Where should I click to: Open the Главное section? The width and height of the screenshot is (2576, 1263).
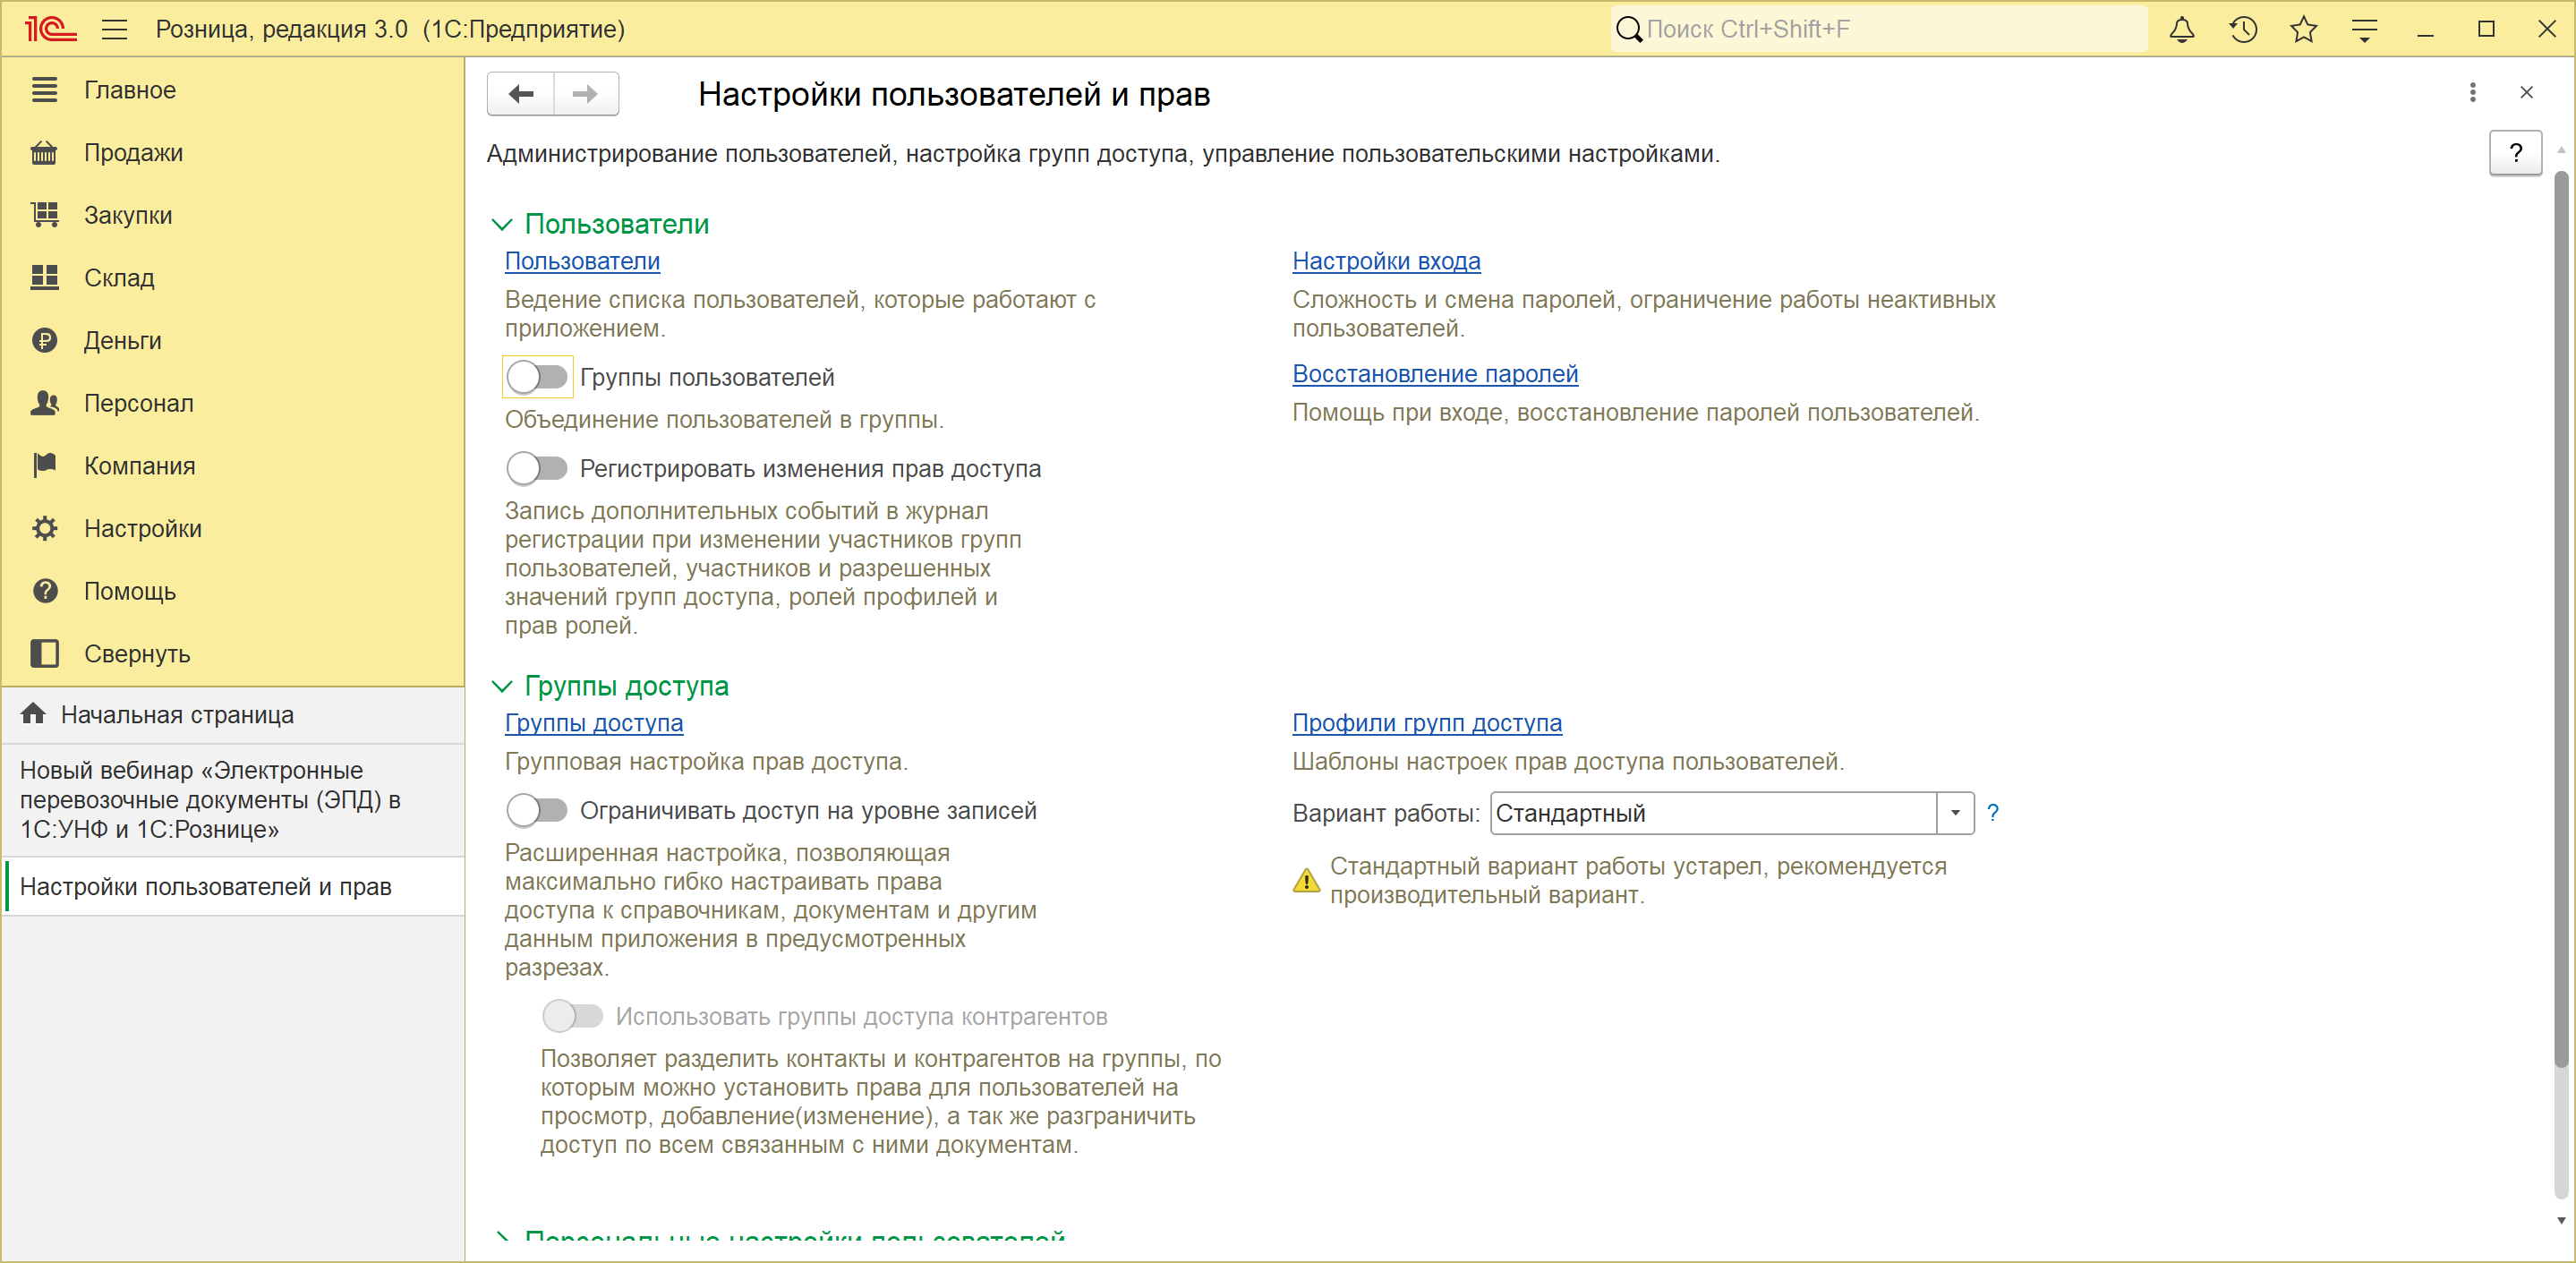pyautogui.click(x=233, y=90)
